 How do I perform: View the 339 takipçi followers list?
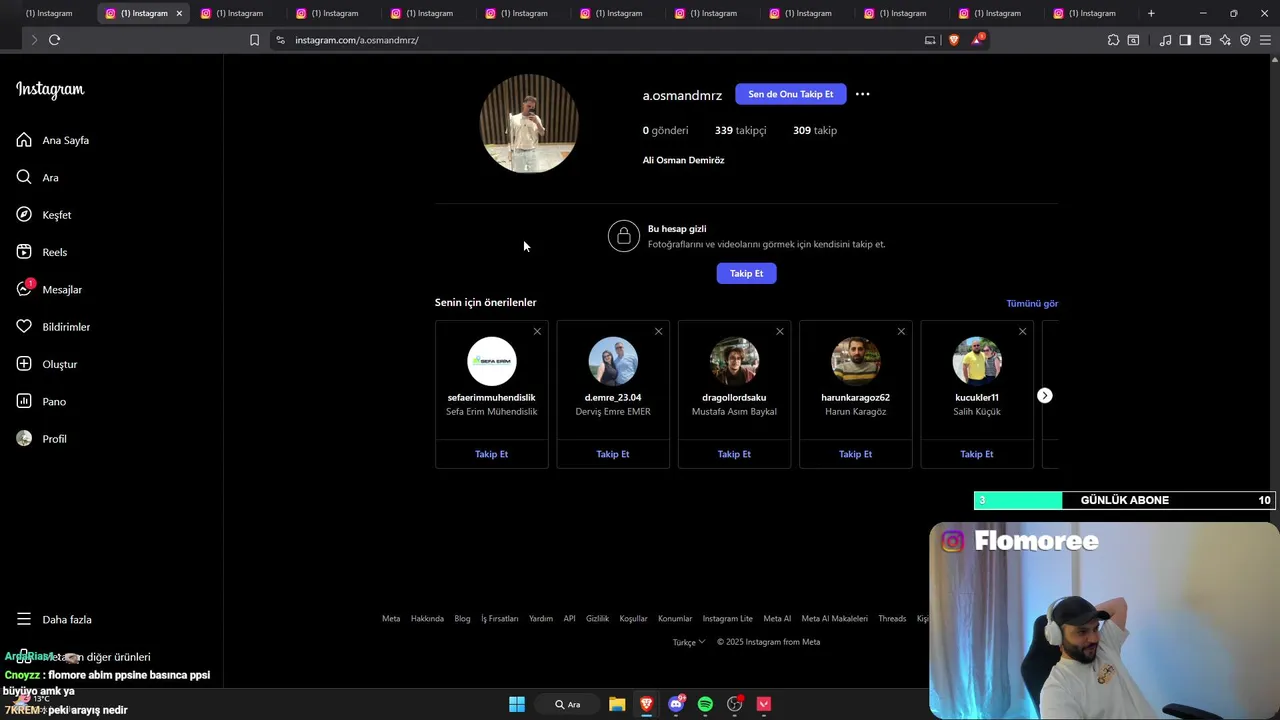pyautogui.click(x=740, y=130)
